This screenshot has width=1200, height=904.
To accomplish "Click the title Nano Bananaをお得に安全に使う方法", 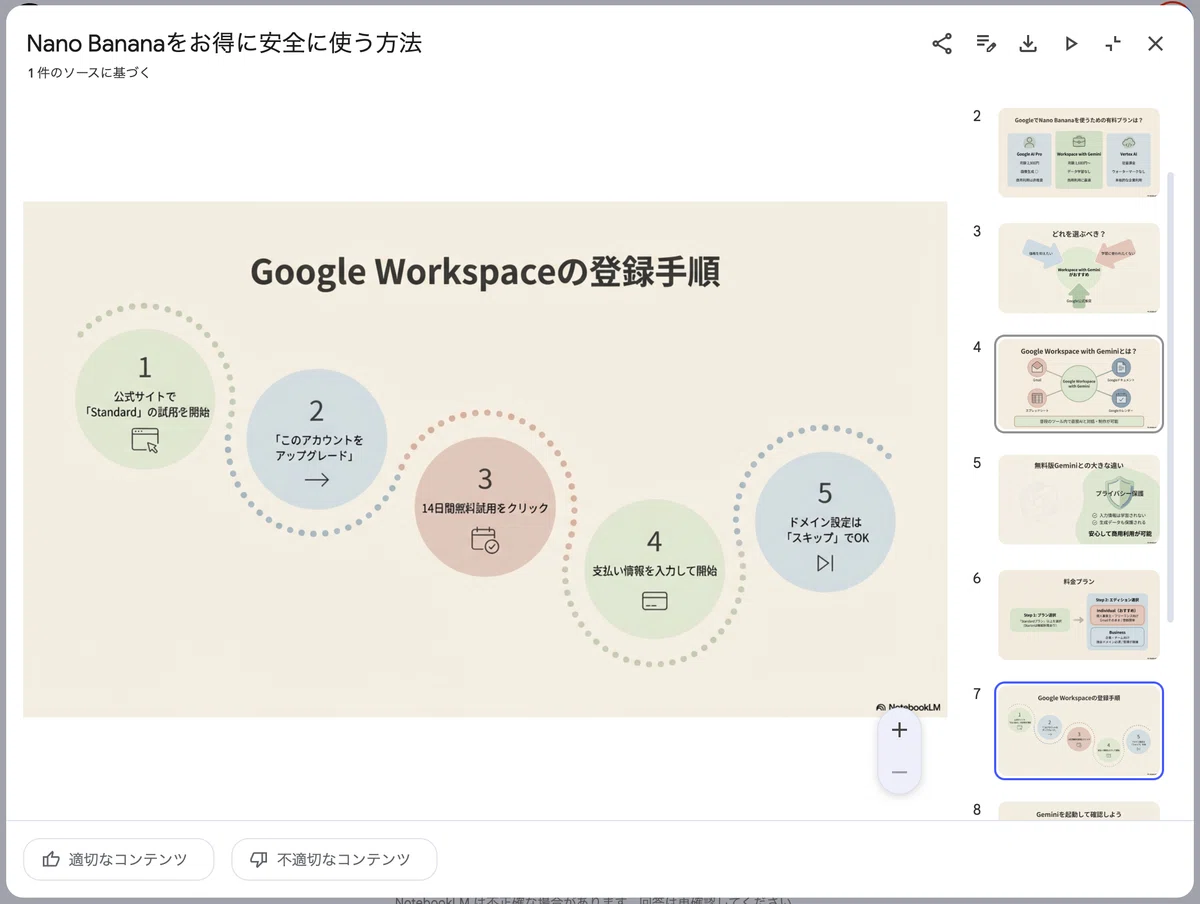I will [x=223, y=43].
